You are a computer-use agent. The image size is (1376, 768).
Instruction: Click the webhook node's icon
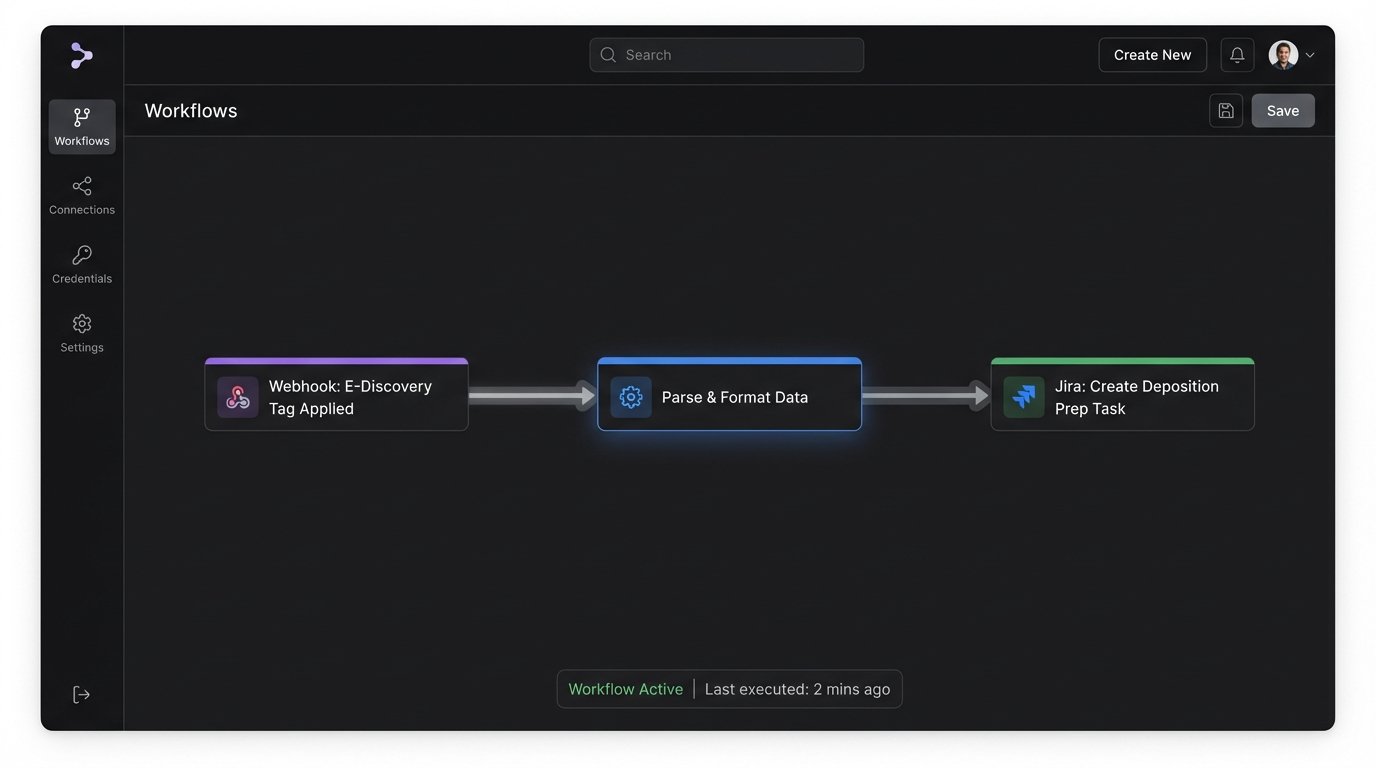click(x=237, y=396)
